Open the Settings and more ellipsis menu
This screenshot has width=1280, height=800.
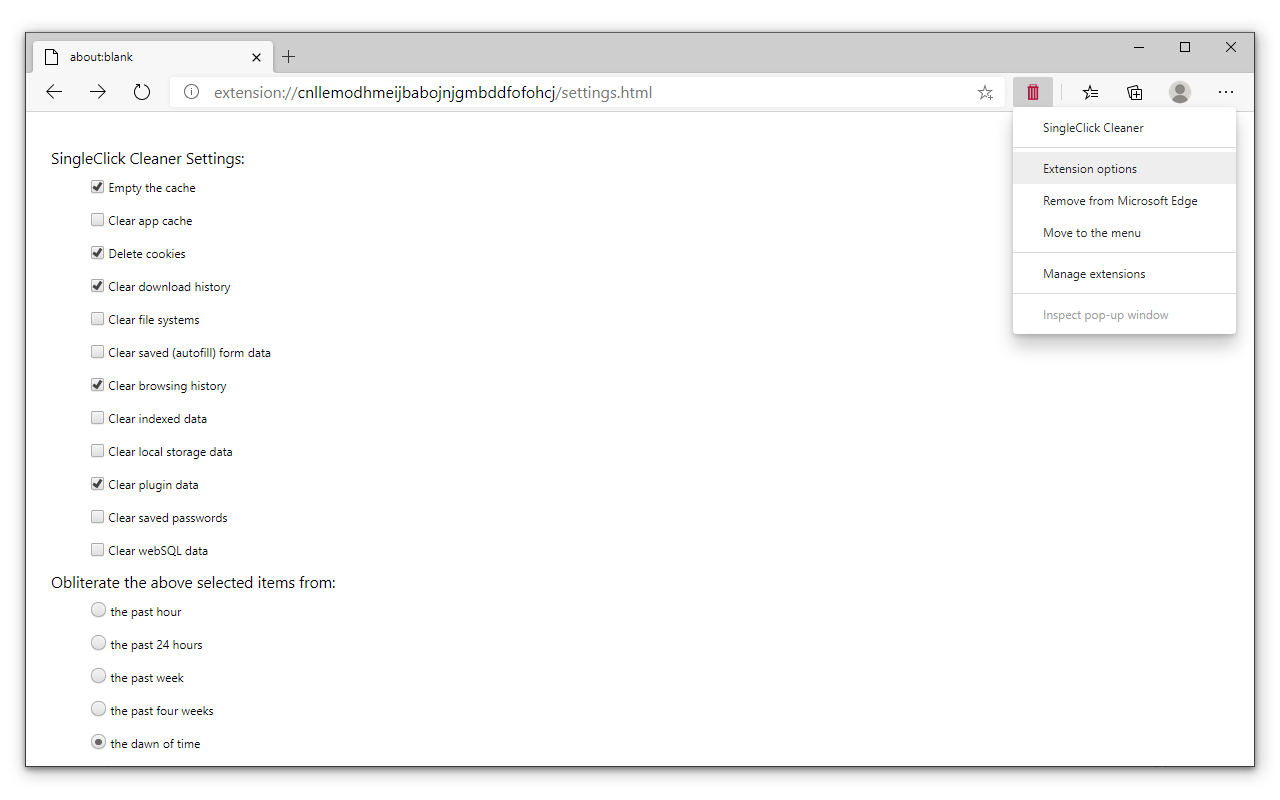(x=1226, y=92)
